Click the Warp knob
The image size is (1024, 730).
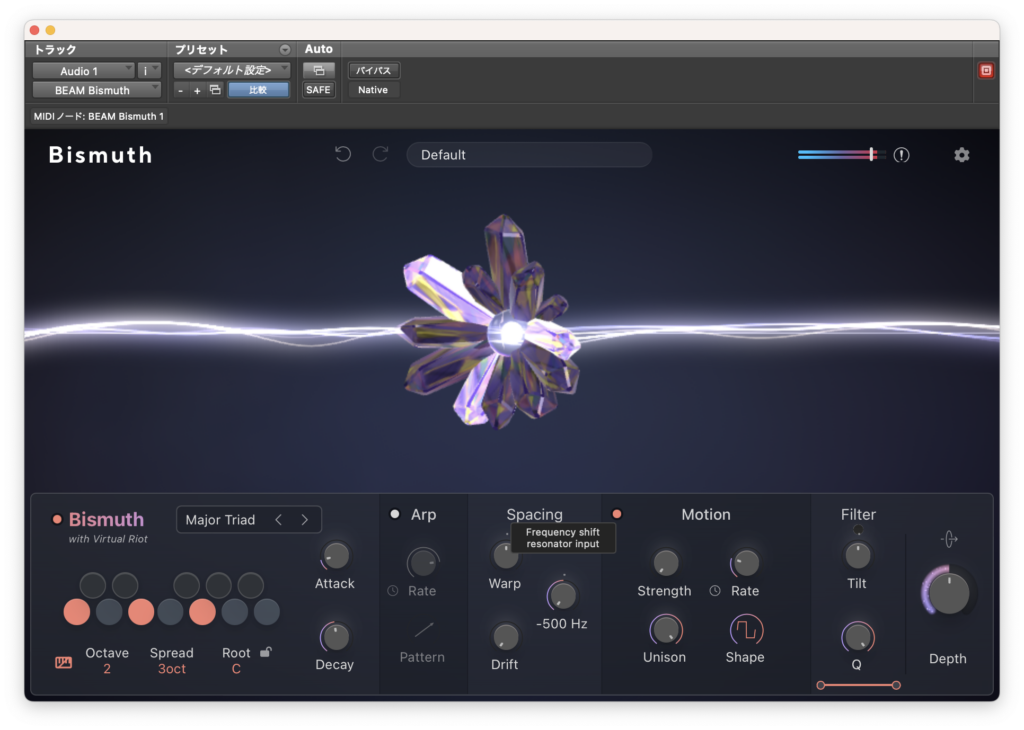tap(505, 556)
